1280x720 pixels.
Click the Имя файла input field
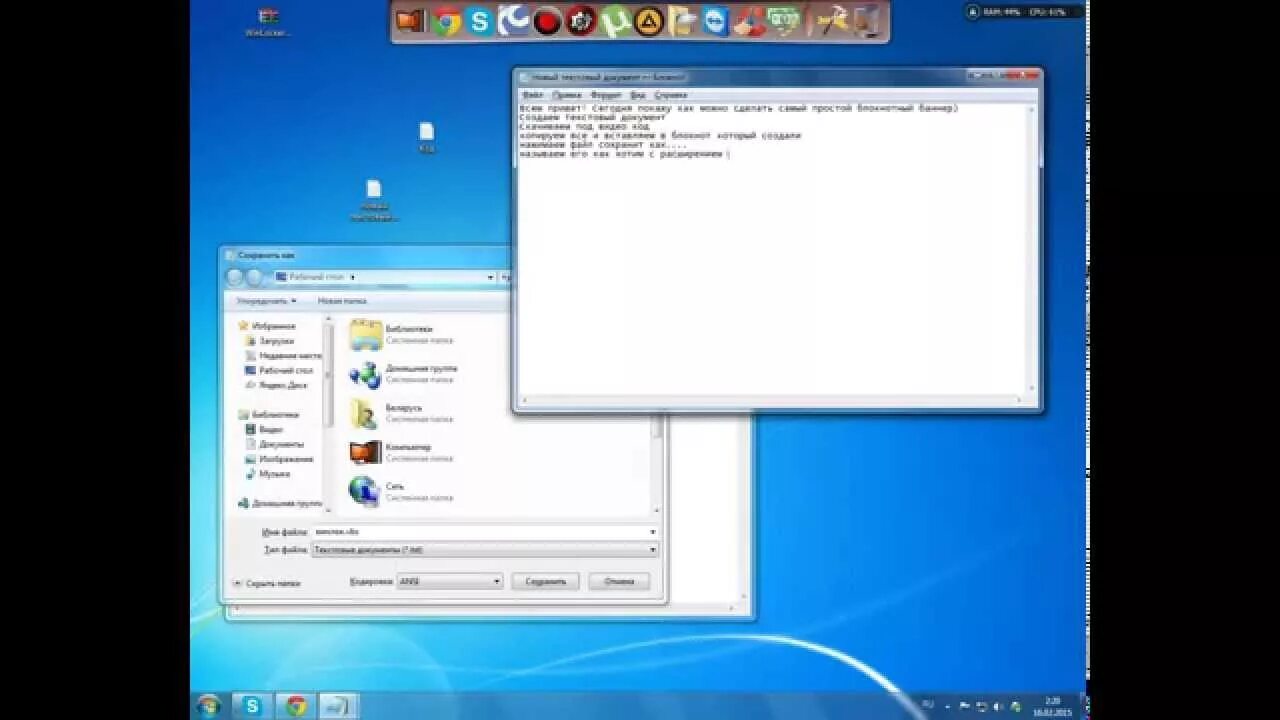[x=479, y=532]
